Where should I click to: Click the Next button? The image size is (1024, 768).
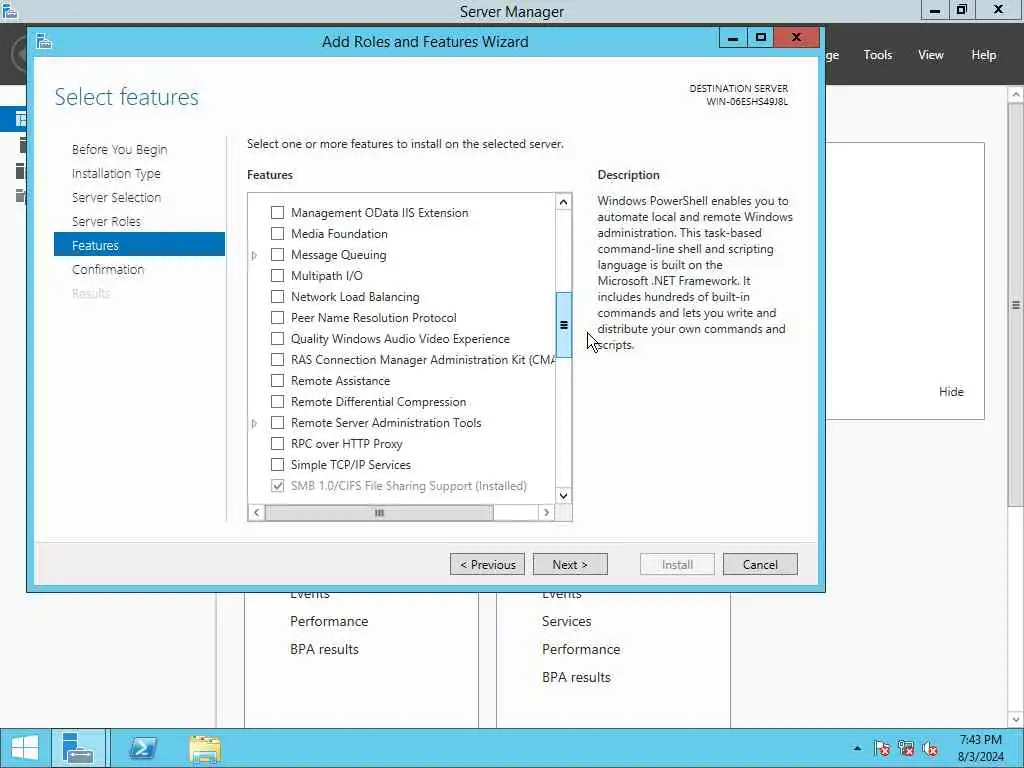[570, 564]
